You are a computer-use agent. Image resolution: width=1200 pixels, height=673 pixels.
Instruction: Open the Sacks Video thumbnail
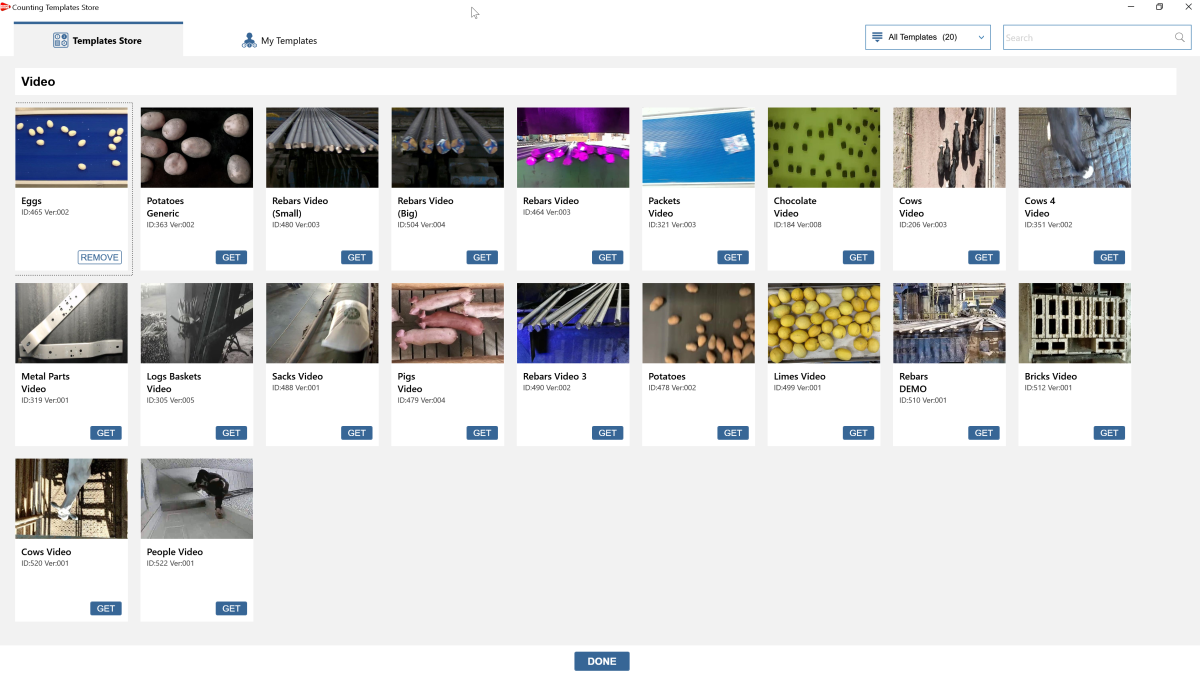(322, 323)
